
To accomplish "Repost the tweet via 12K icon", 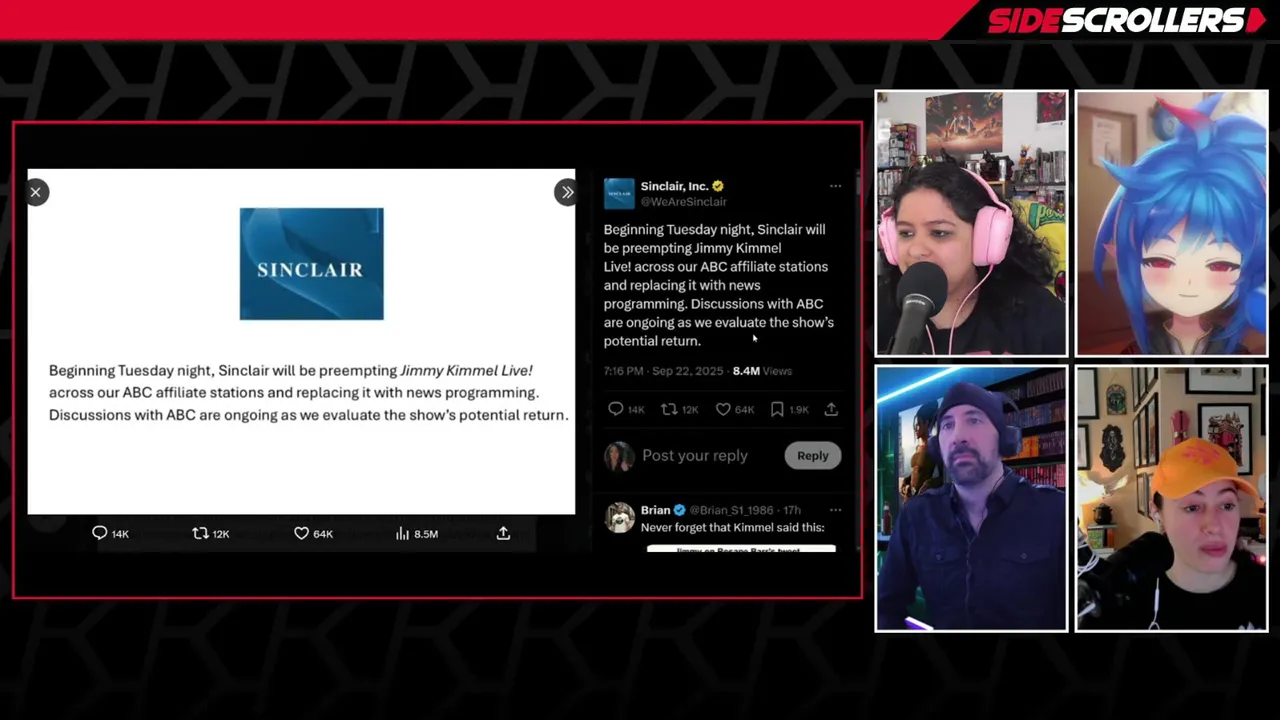I will 670,409.
